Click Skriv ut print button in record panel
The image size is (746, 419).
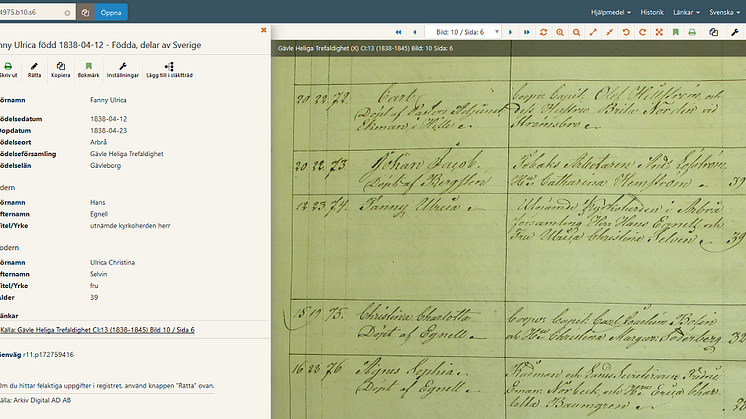(8, 70)
